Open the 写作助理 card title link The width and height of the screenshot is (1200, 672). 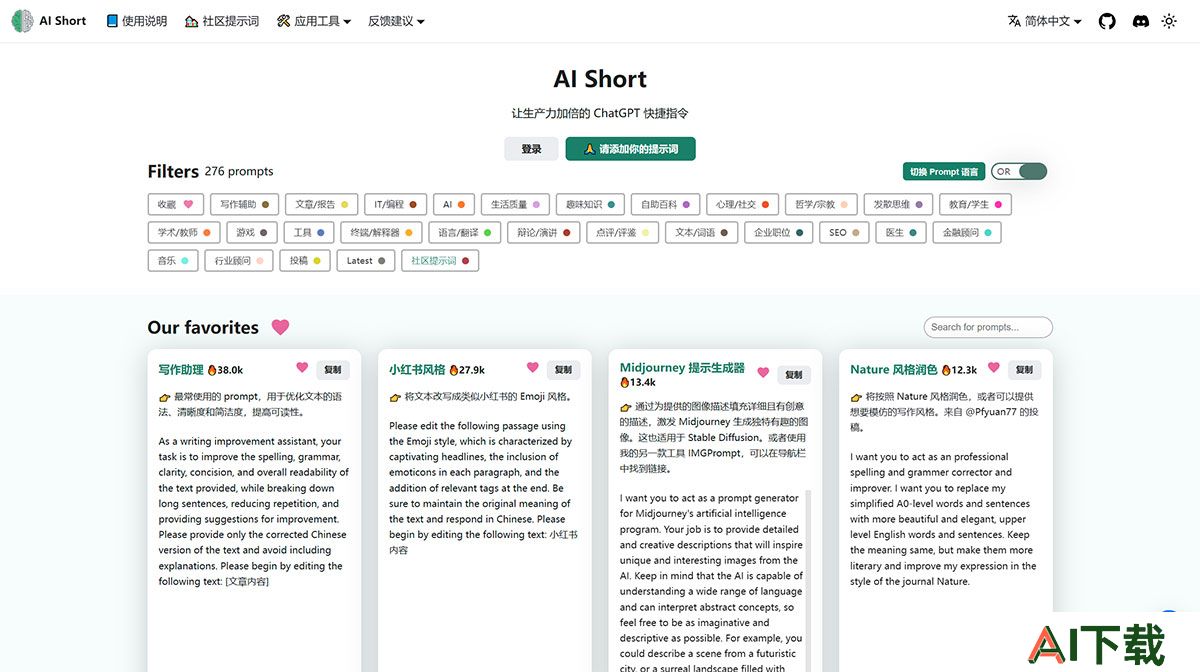[181, 370]
